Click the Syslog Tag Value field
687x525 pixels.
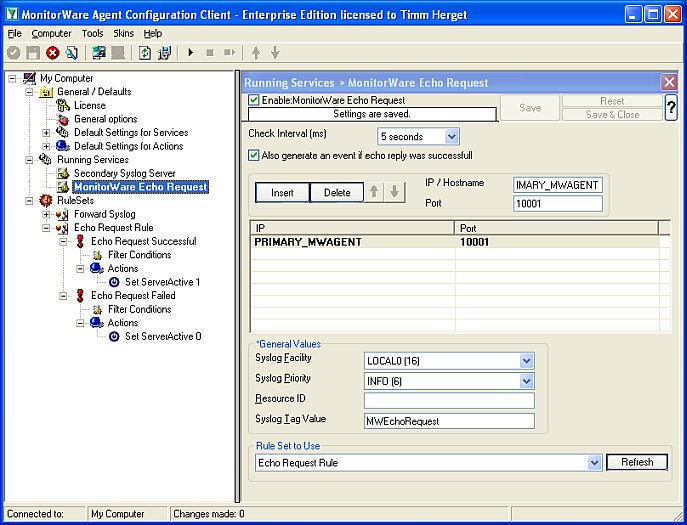point(449,421)
